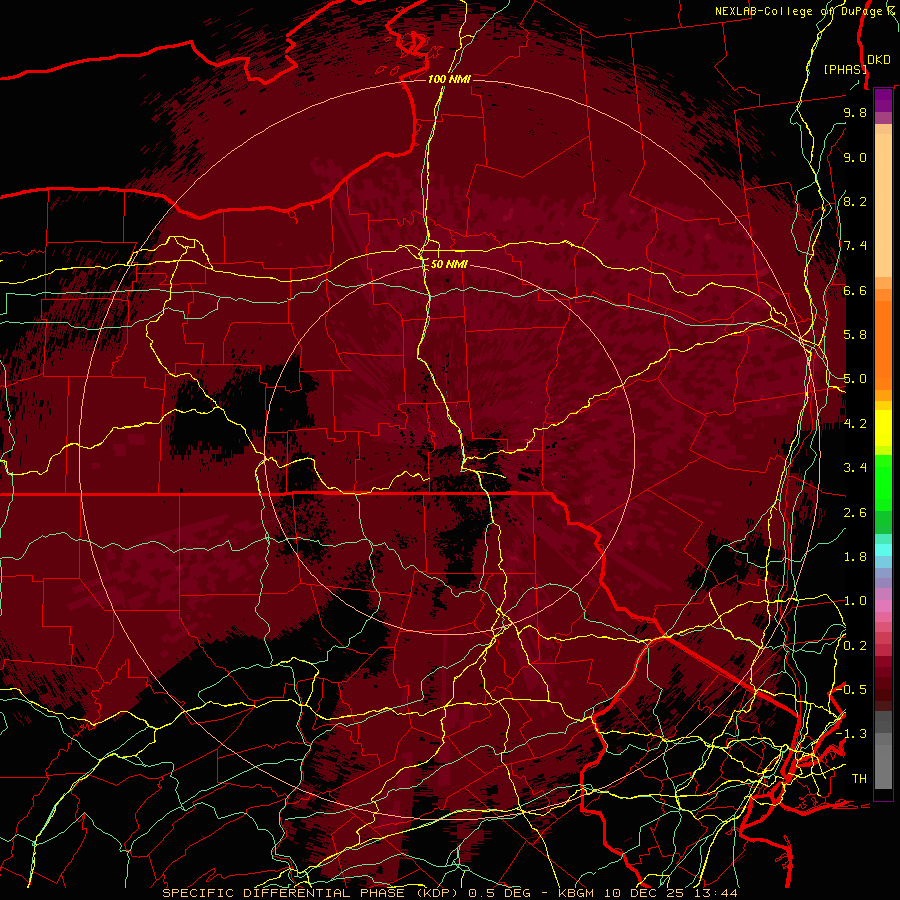Screen dimensions: 900x900
Task: Click the 1.8 value on the scale
Action: (x=855, y=557)
